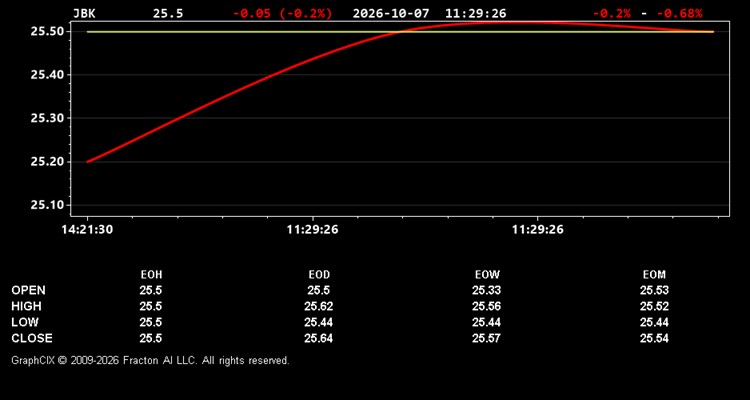Screen dimensions: 750x400
Task: Click the 25.20 y-axis label
Action: [x=48, y=162]
